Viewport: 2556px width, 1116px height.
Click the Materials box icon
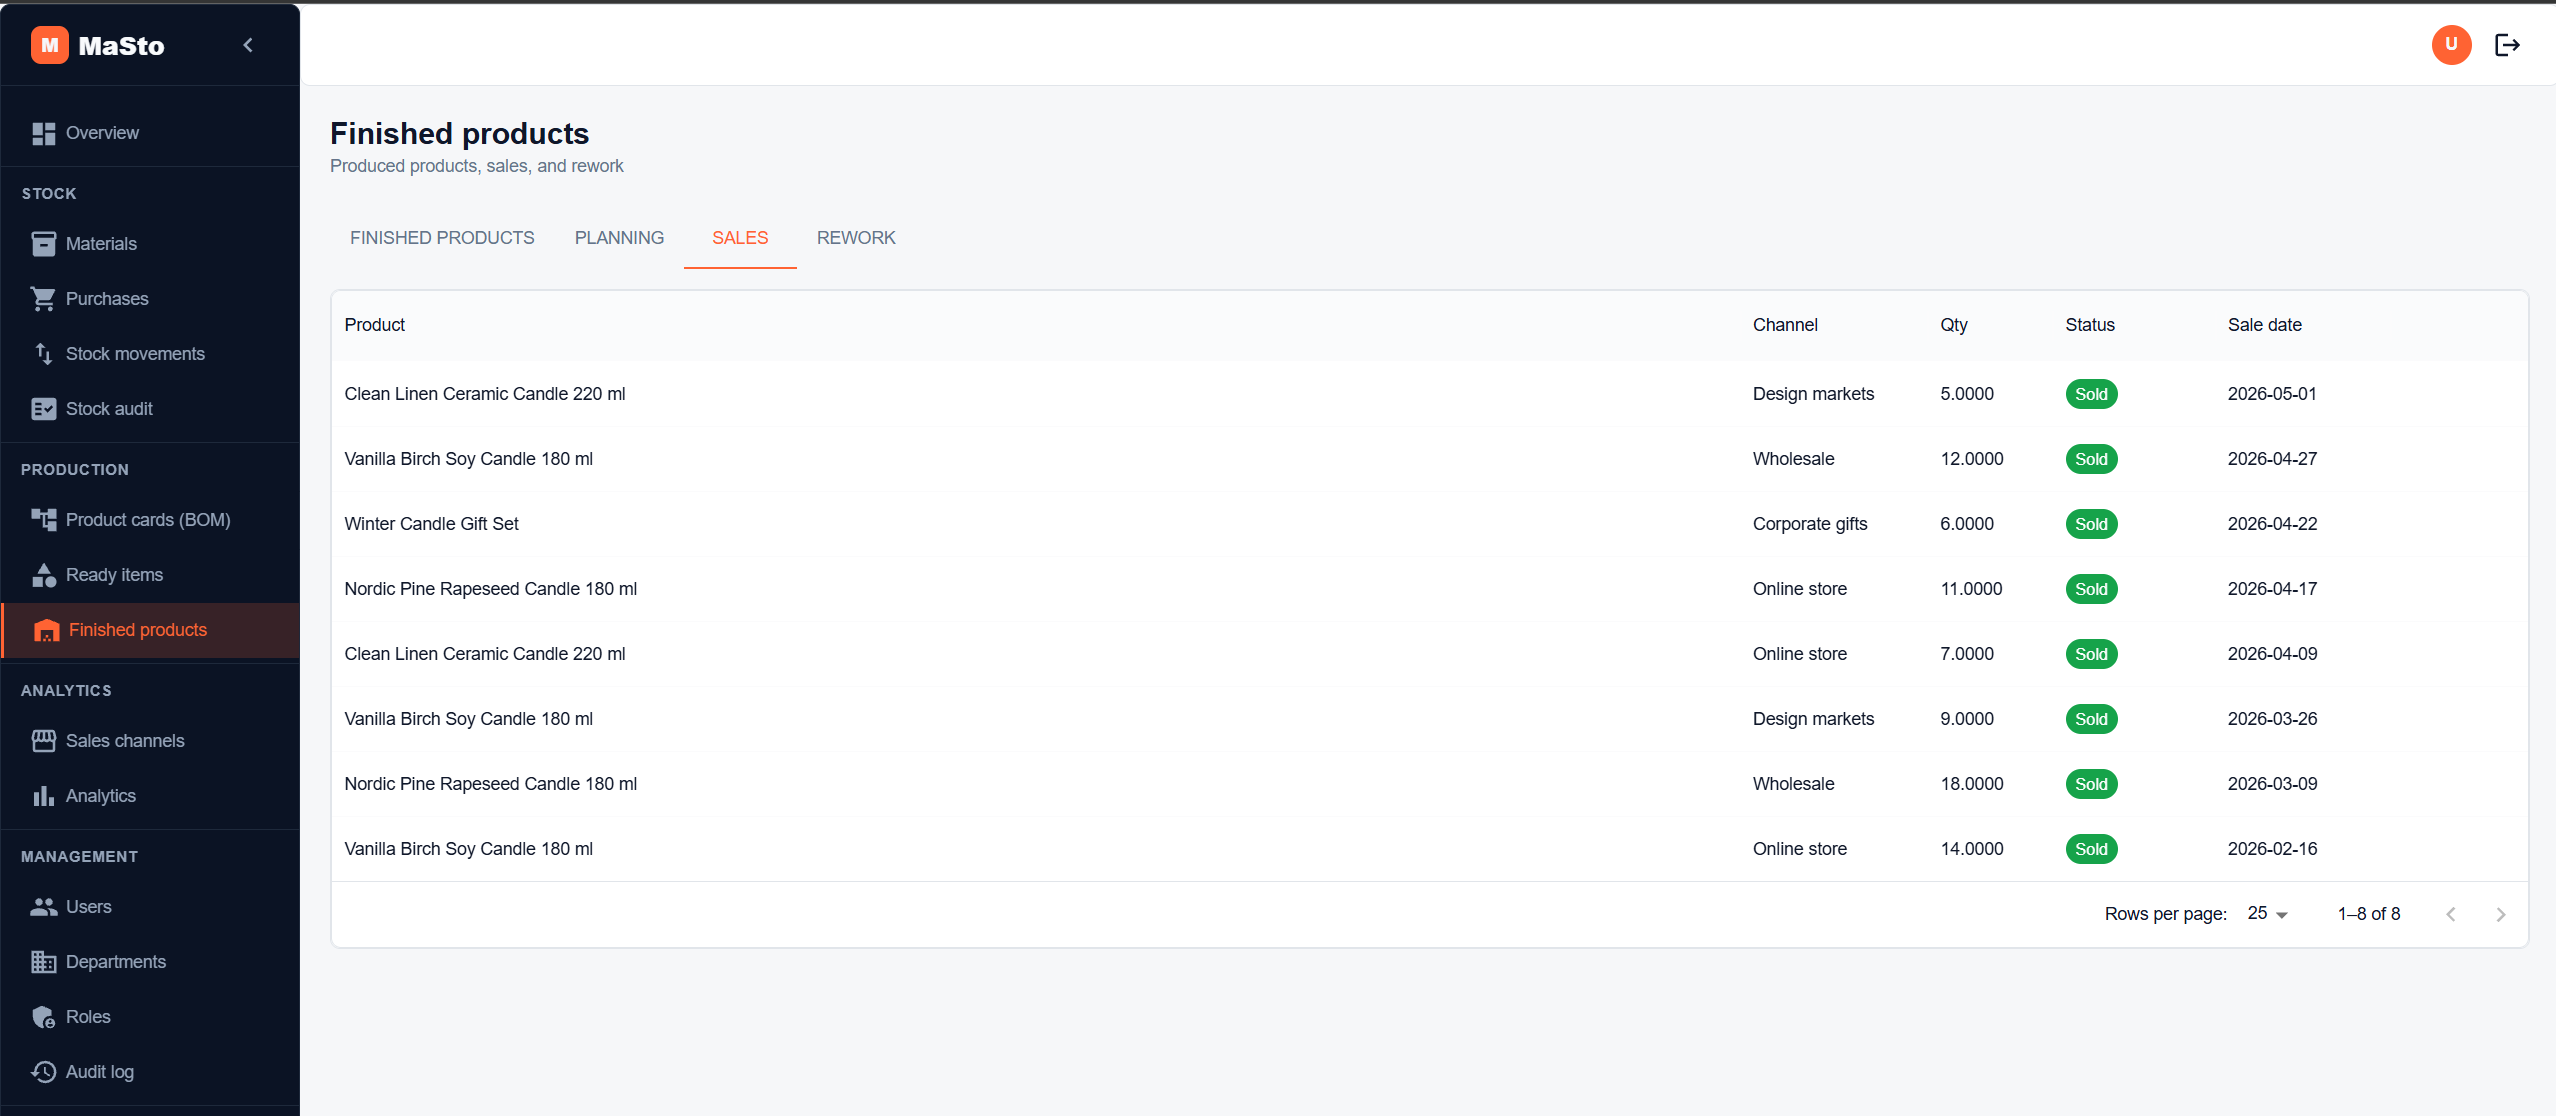(43, 244)
